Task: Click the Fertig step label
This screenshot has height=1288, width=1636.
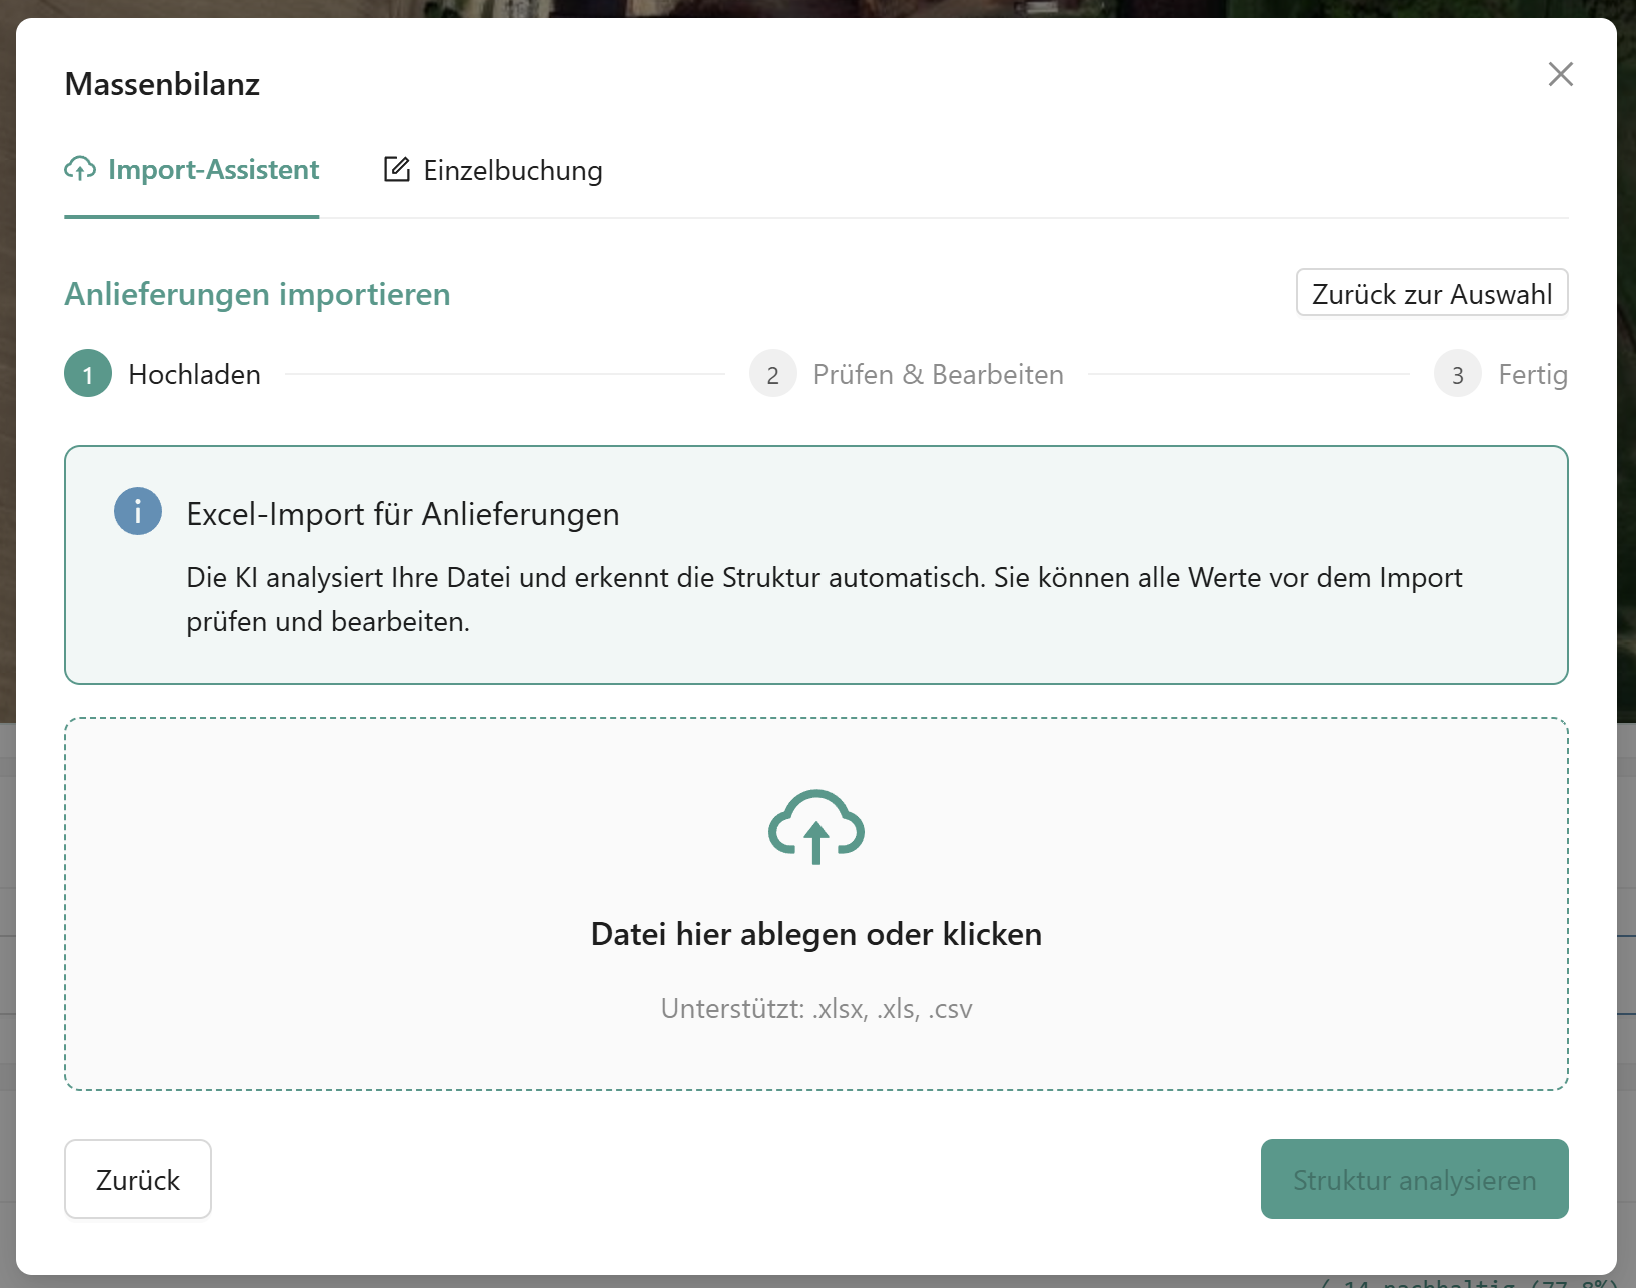Action: (1533, 373)
